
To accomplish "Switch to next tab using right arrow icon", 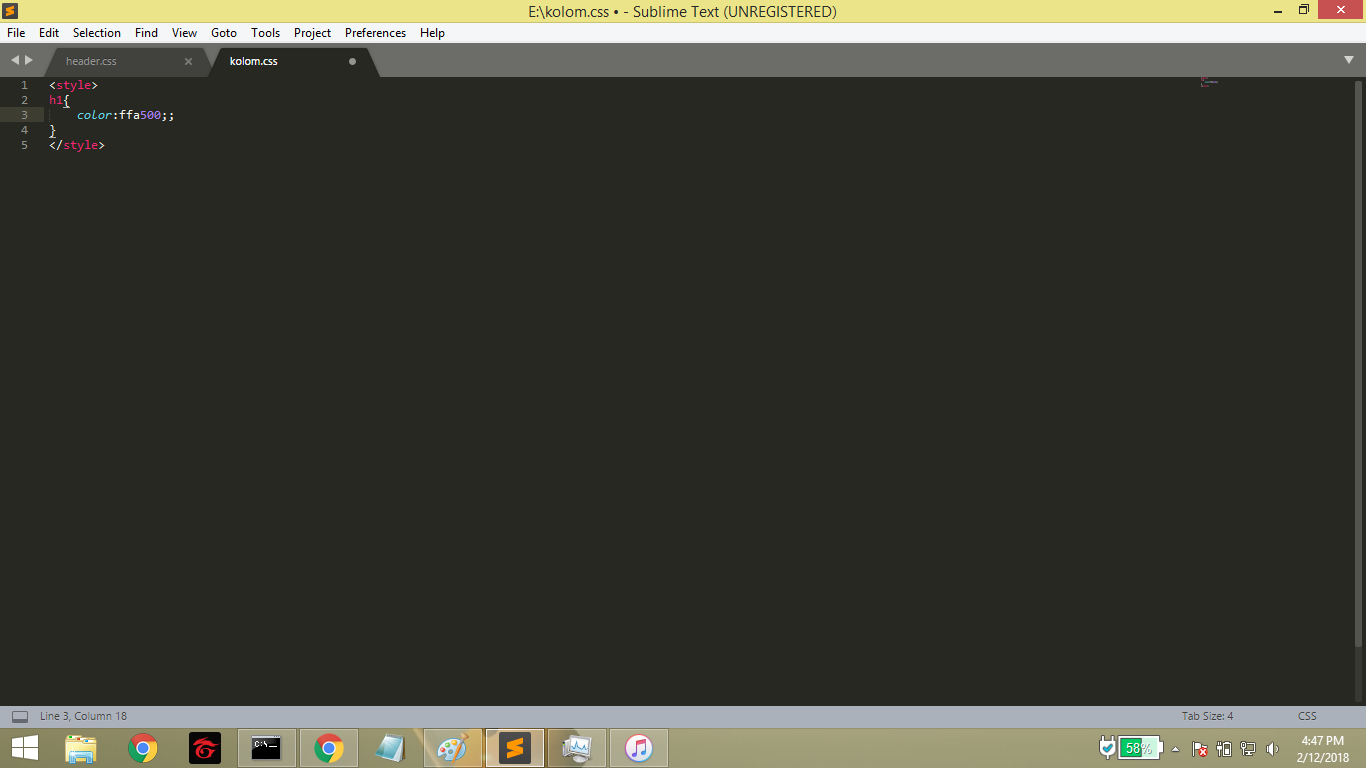I will 26,59.
